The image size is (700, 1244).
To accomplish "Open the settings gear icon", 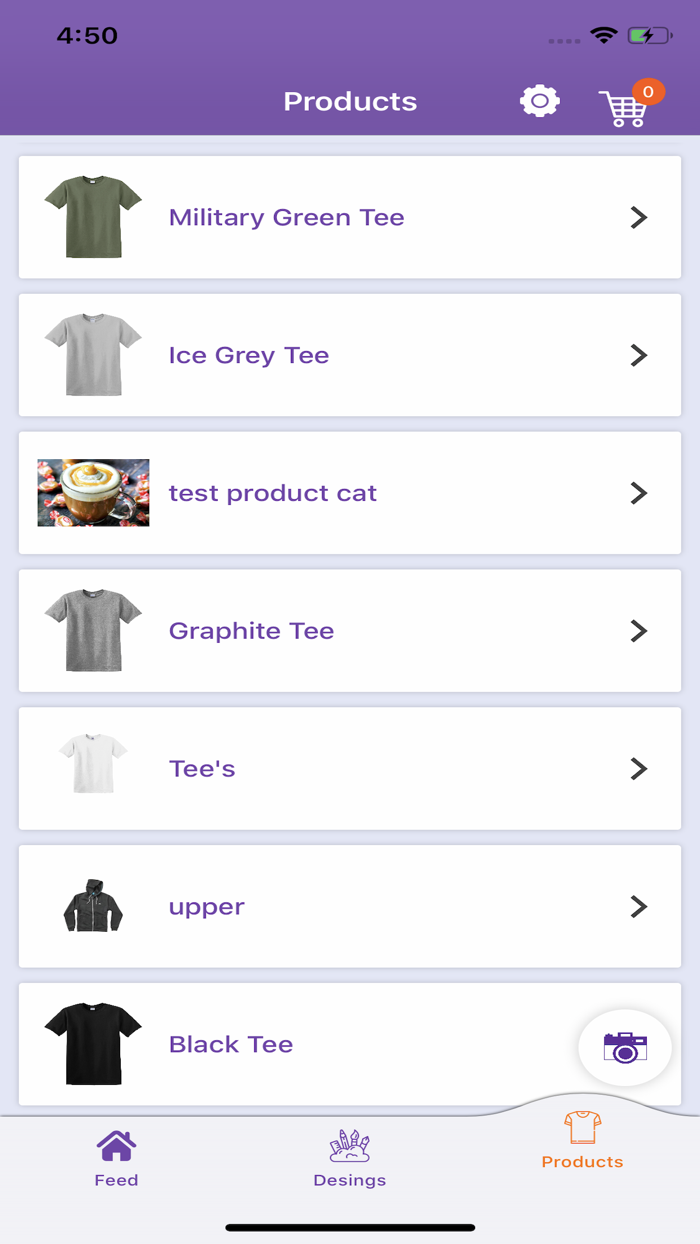I will 540,101.
